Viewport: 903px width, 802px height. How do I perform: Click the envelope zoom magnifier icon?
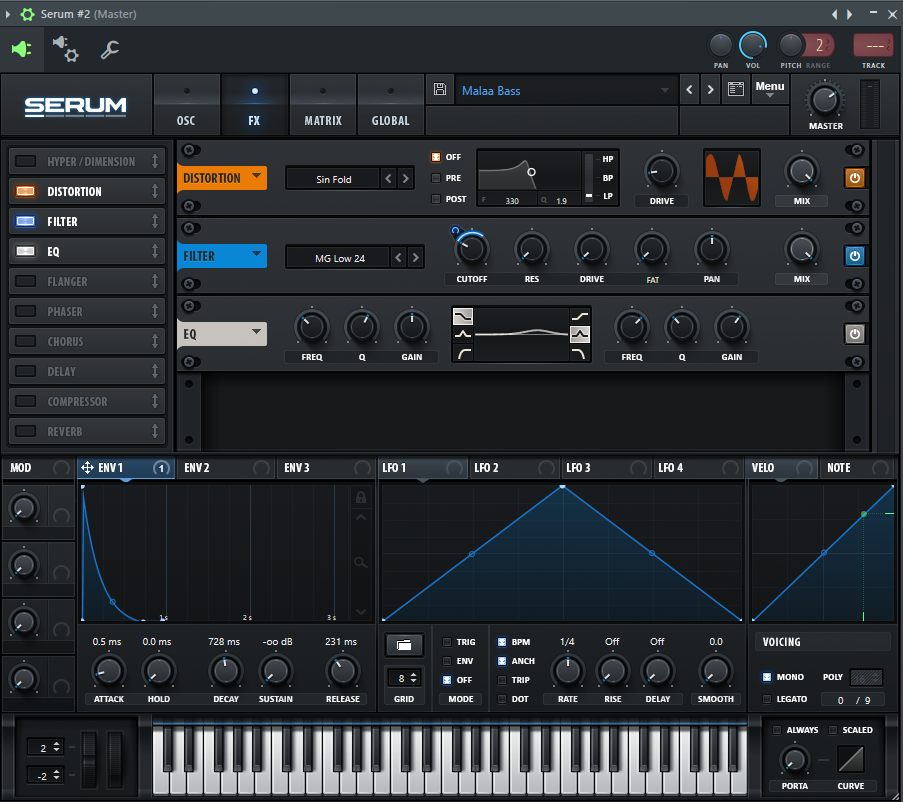point(361,562)
